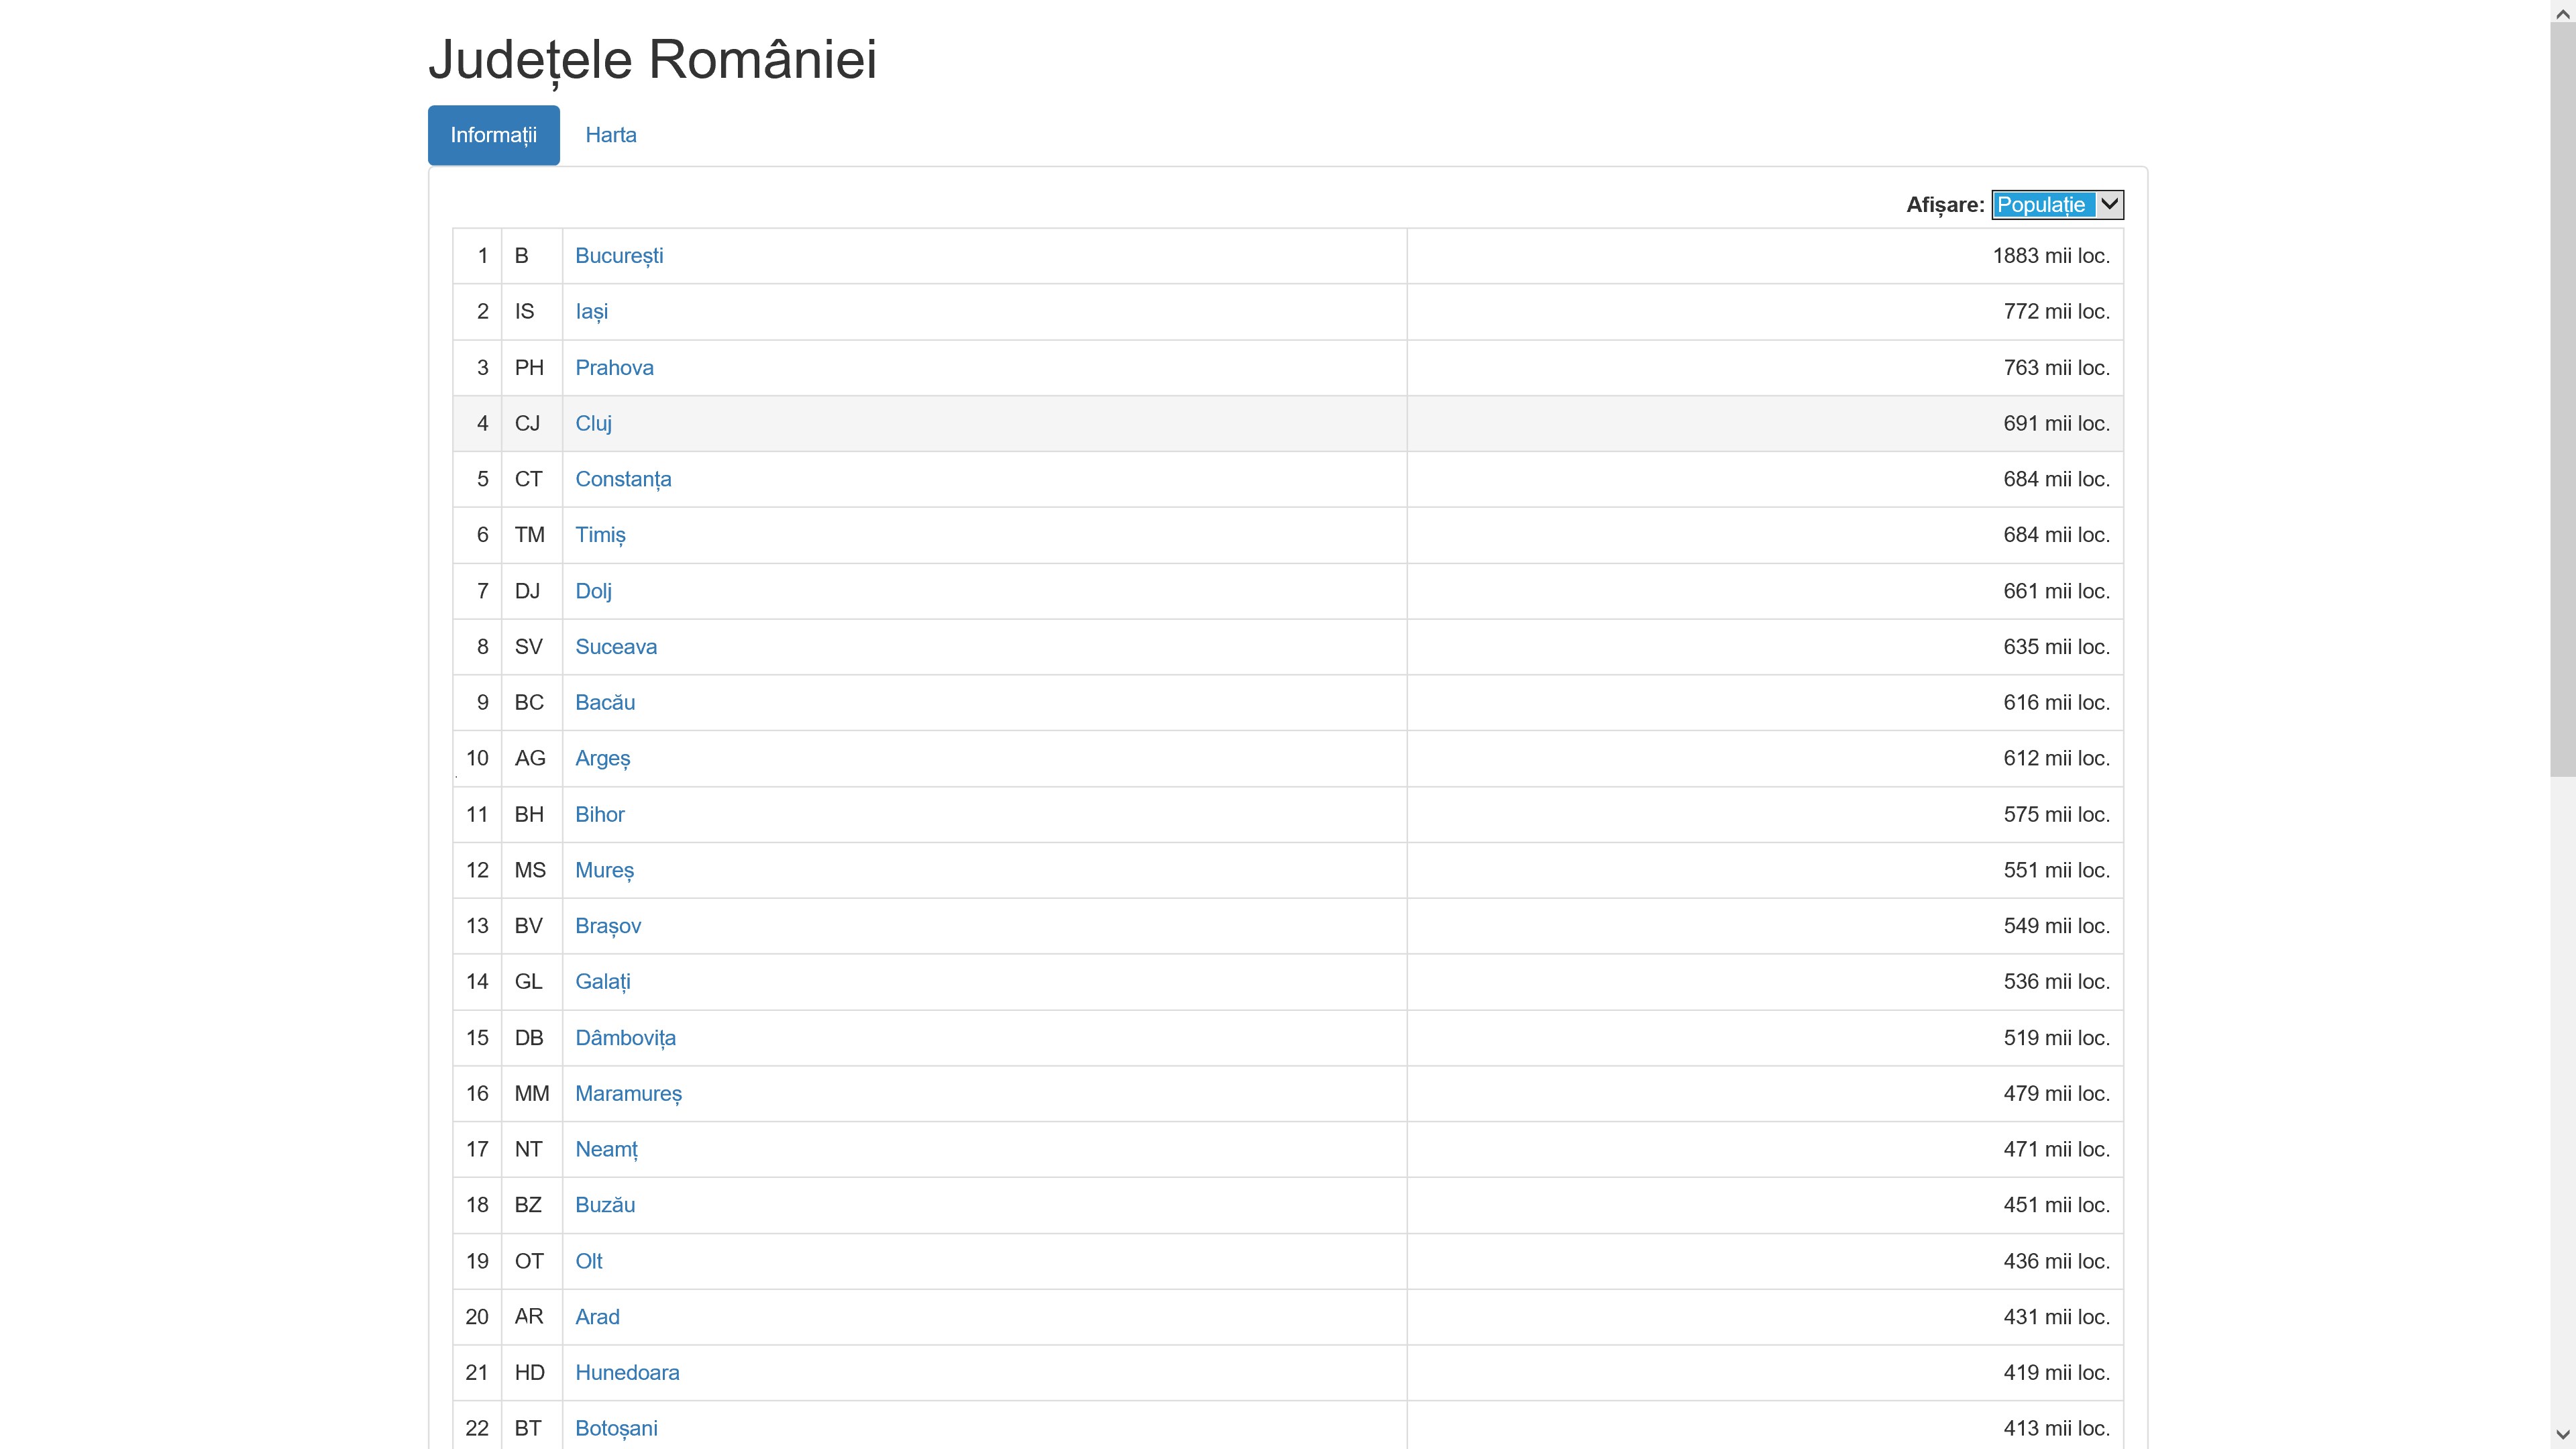This screenshot has width=2576, height=1449.
Task: Open the București link
Action: tap(618, 256)
